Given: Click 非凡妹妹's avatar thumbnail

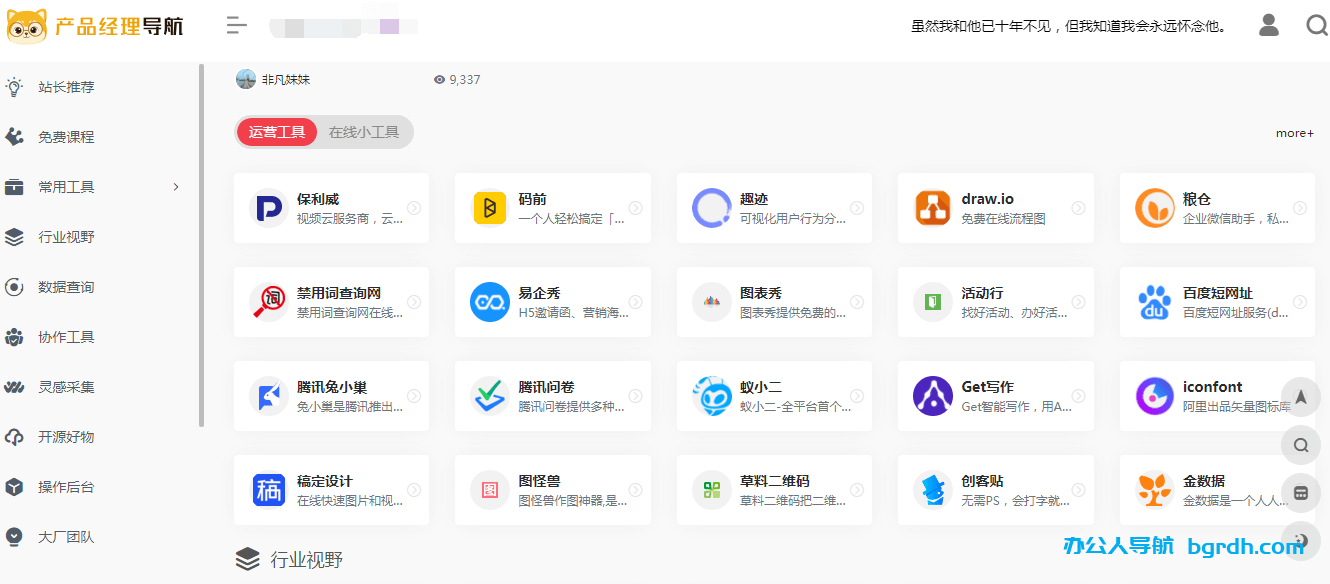Looking at the screenshot, I should [x=246, y=78].
